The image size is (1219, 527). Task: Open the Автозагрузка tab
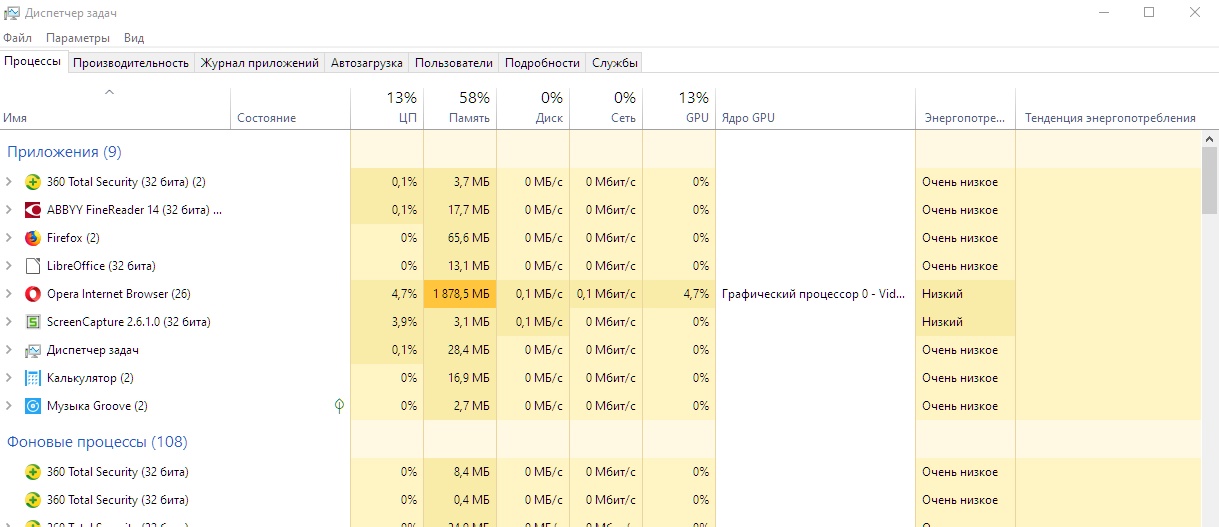tap(367, 62)
